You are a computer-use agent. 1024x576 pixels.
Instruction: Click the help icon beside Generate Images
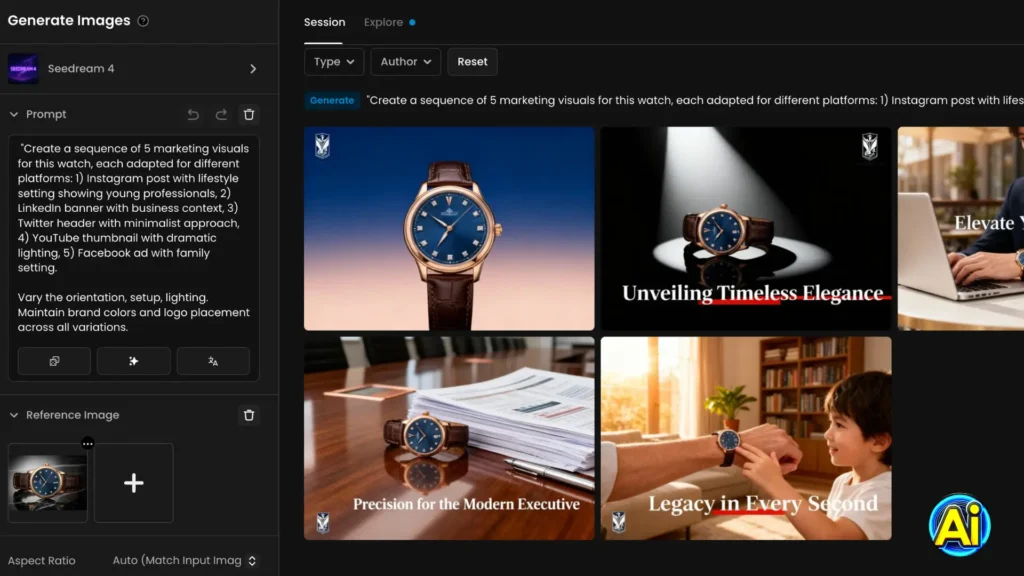coord(143,21)
